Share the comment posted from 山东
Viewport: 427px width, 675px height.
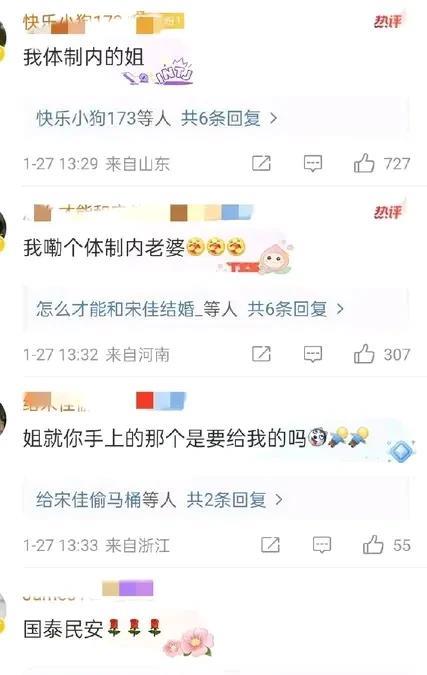pos(261,163)
